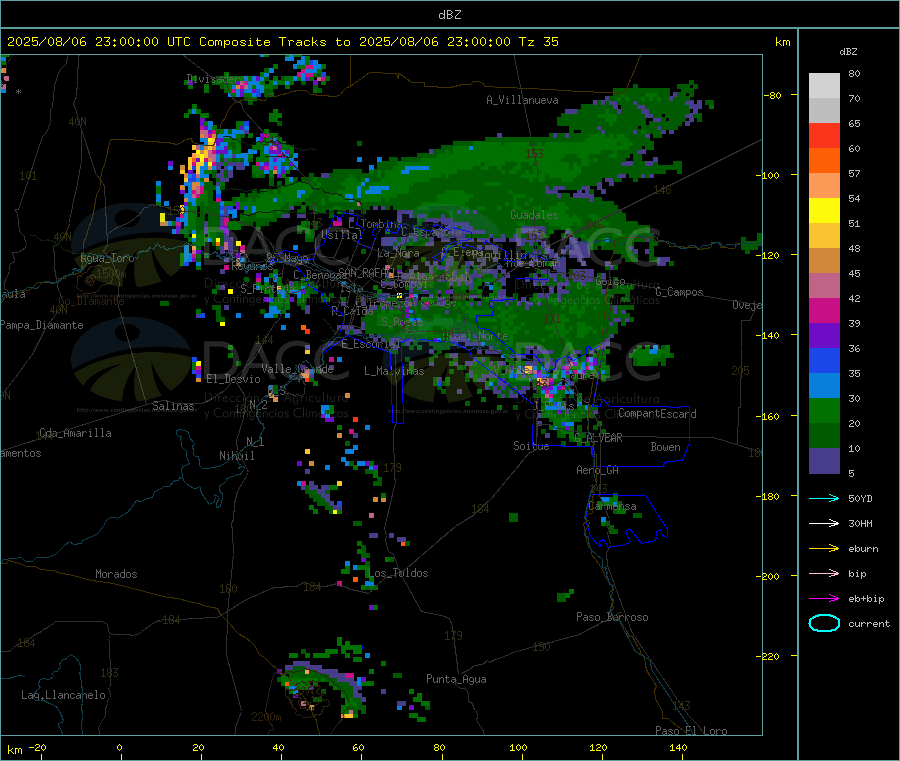Click the A_Villanueva map label
The width and height of the screenshot is (900, 761).
522,100
